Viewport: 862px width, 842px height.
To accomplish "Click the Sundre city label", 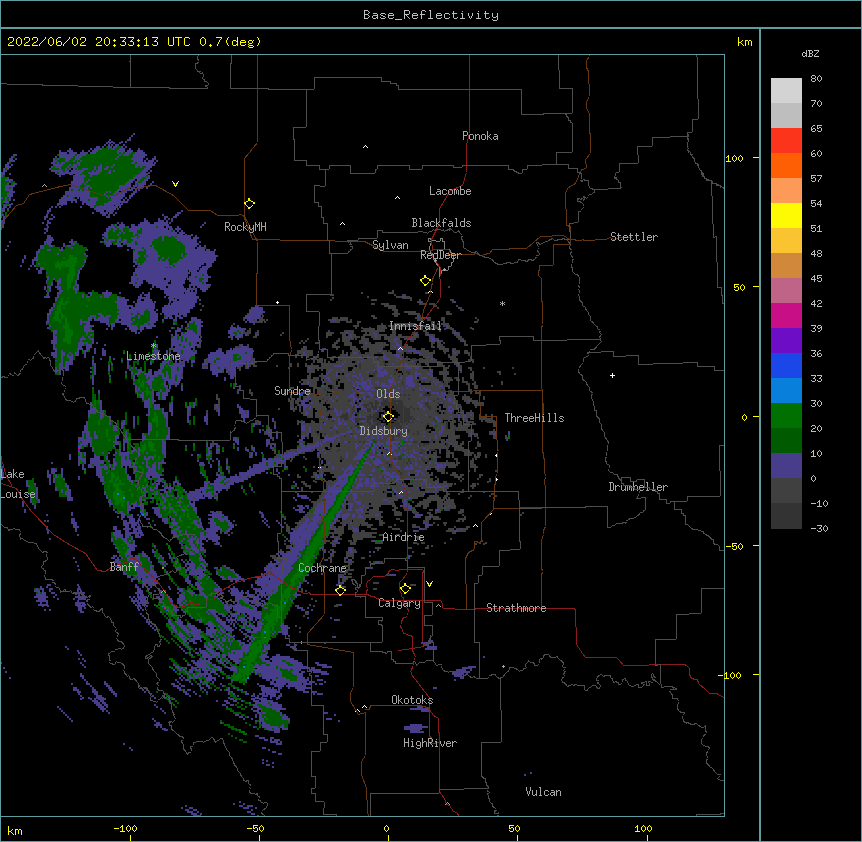I will click(292, 391).
